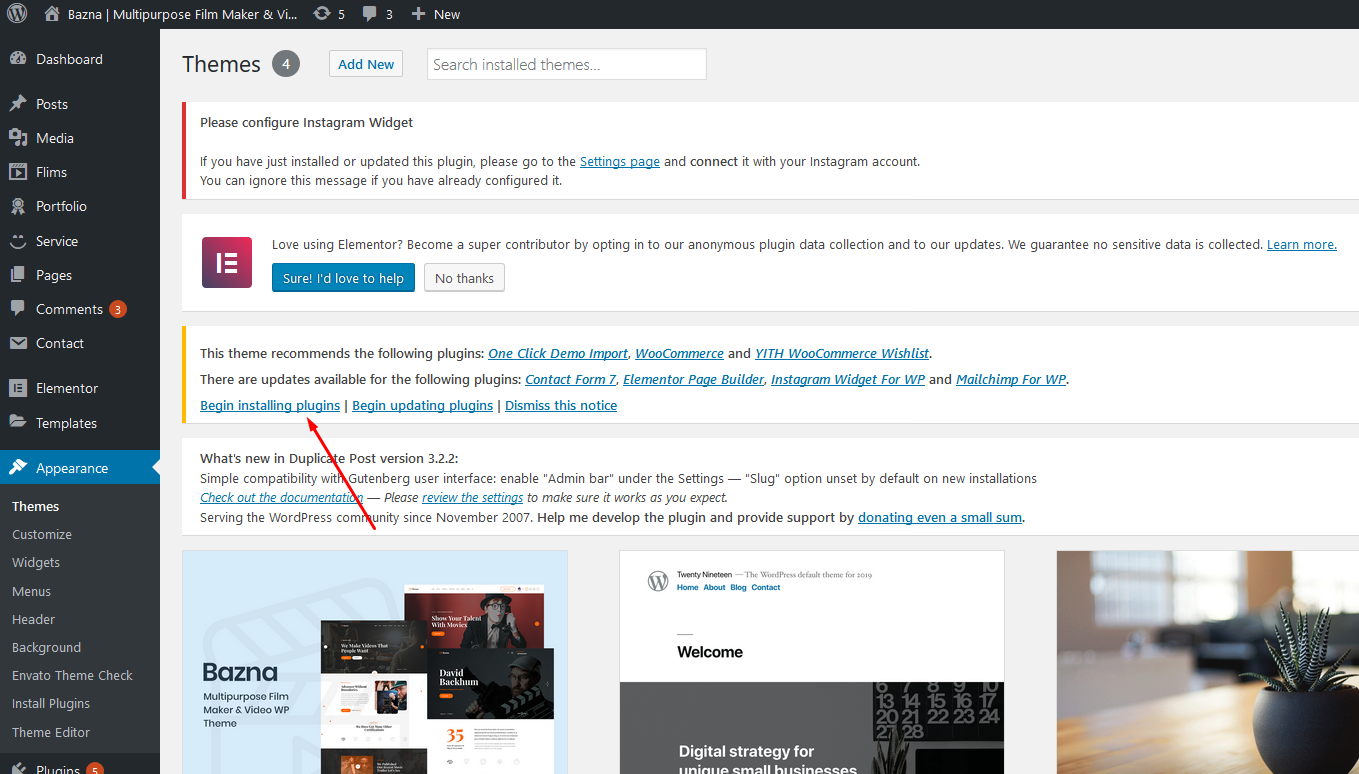The image size is (1359, 774).
Task: Open the New content menu
Action: [436, 14]
